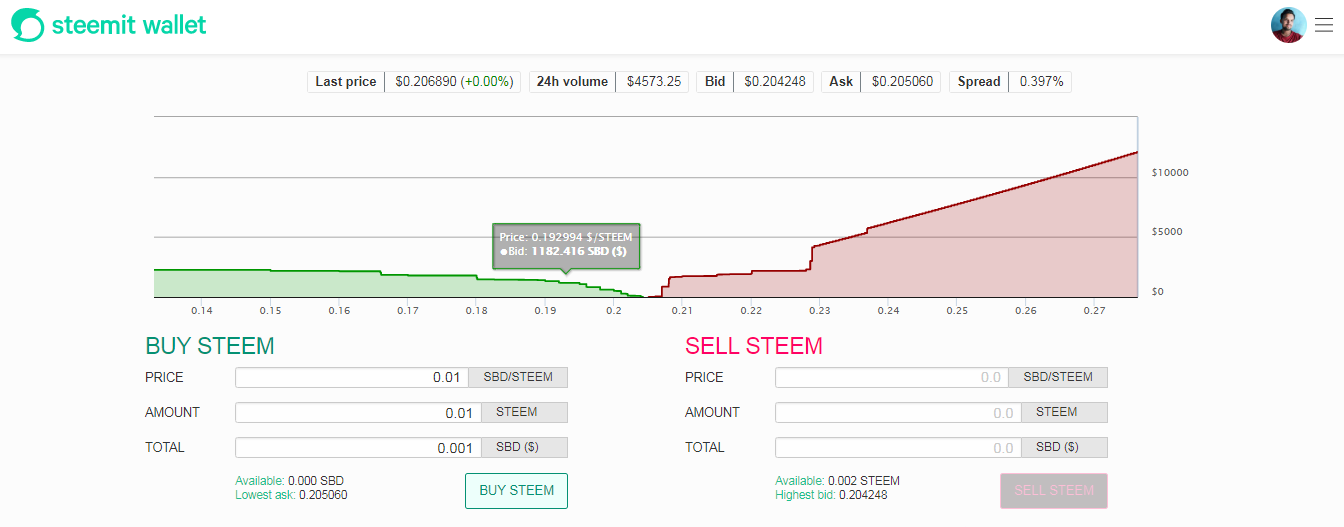The height and width of the screenshot is (527, 1344).
Task: Focus the Buy Steem total input field
Action: [x=358, y=448]
